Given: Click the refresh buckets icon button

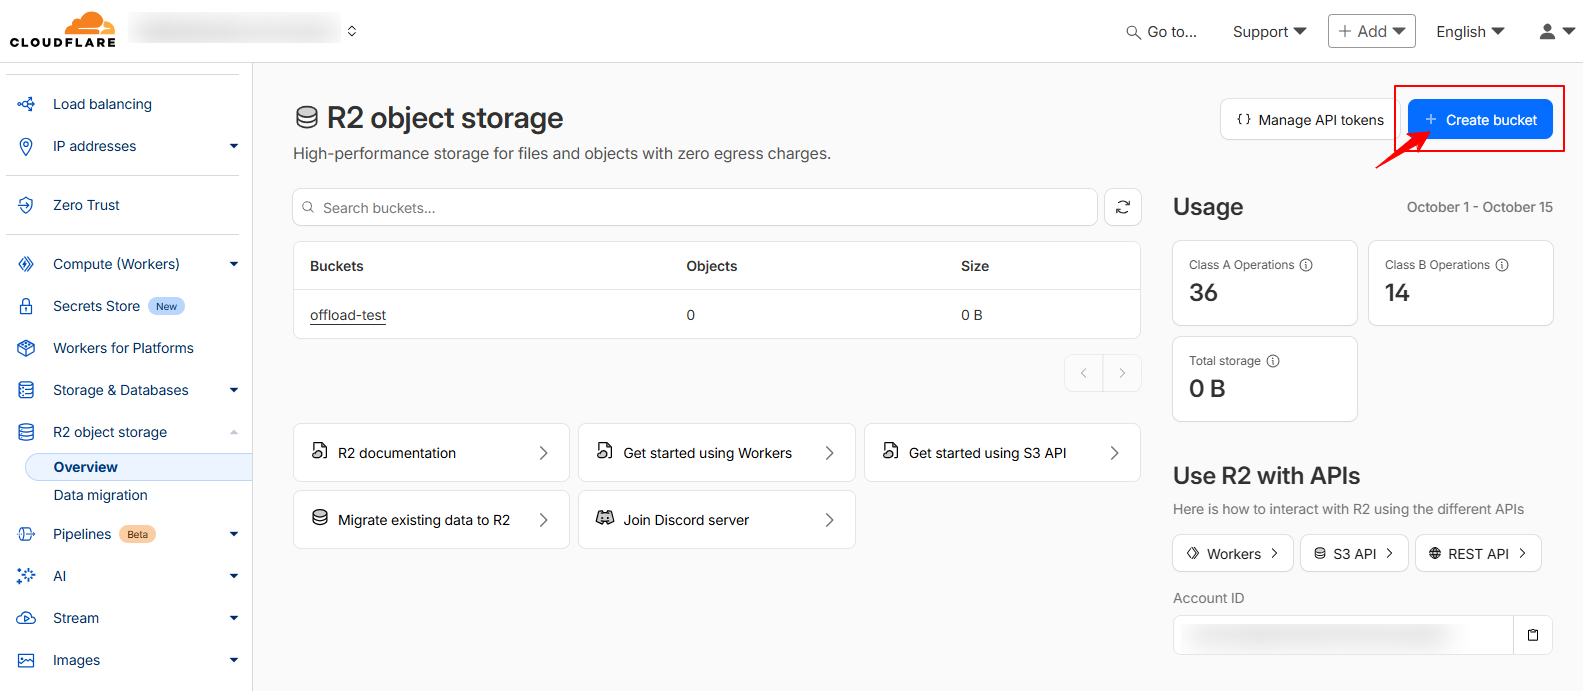Looking at the screenshot, I should point(1122,207).
